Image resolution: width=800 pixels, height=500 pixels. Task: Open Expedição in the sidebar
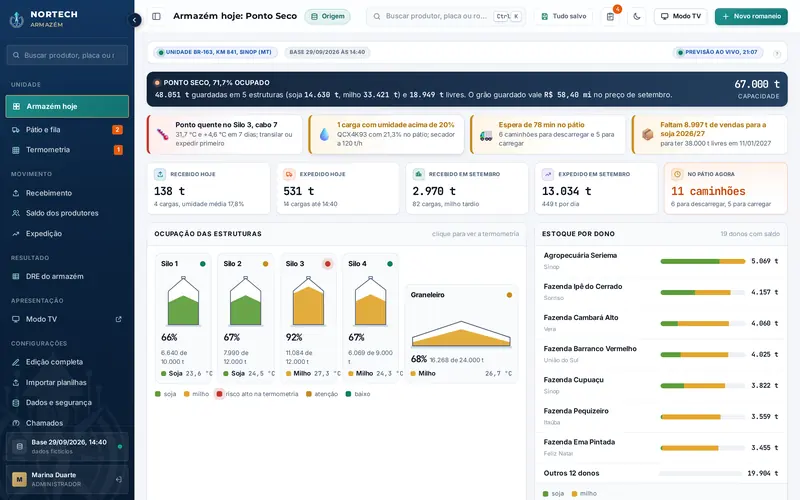coord(67,234)
